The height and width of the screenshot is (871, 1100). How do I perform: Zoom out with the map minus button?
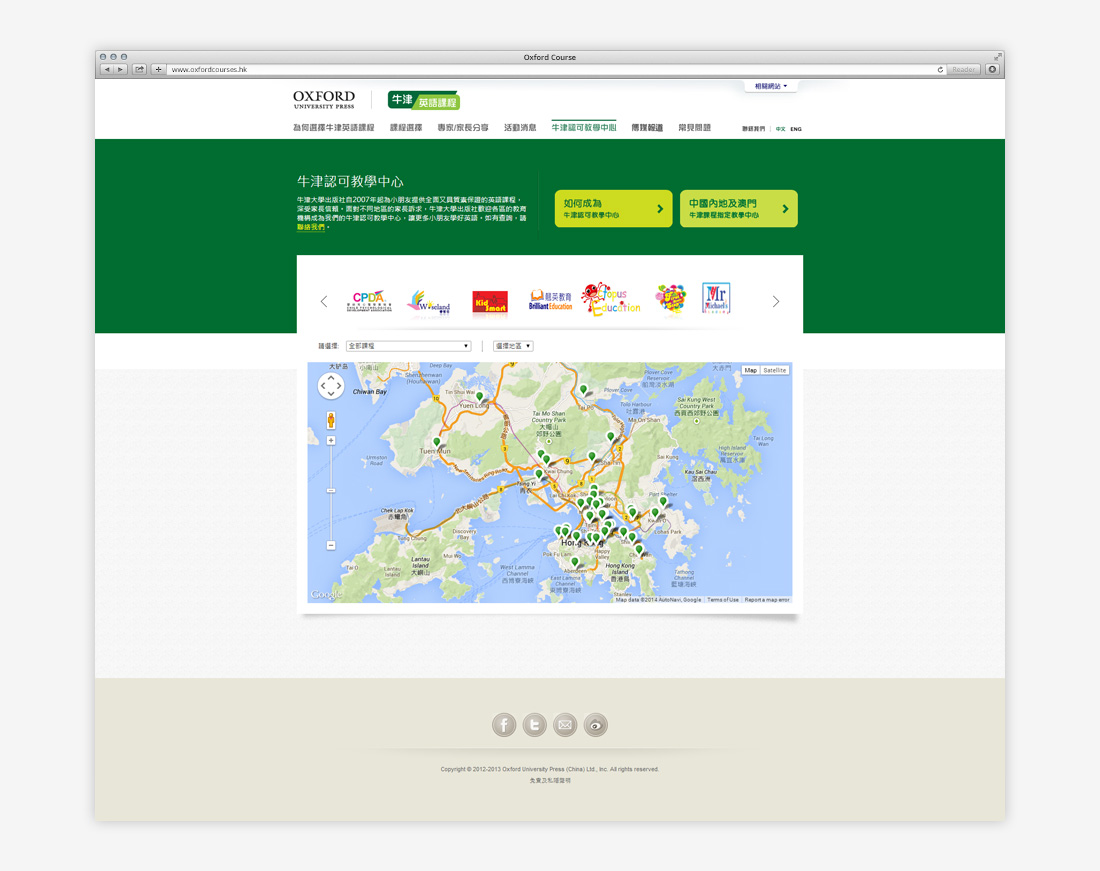click(331, 545)
